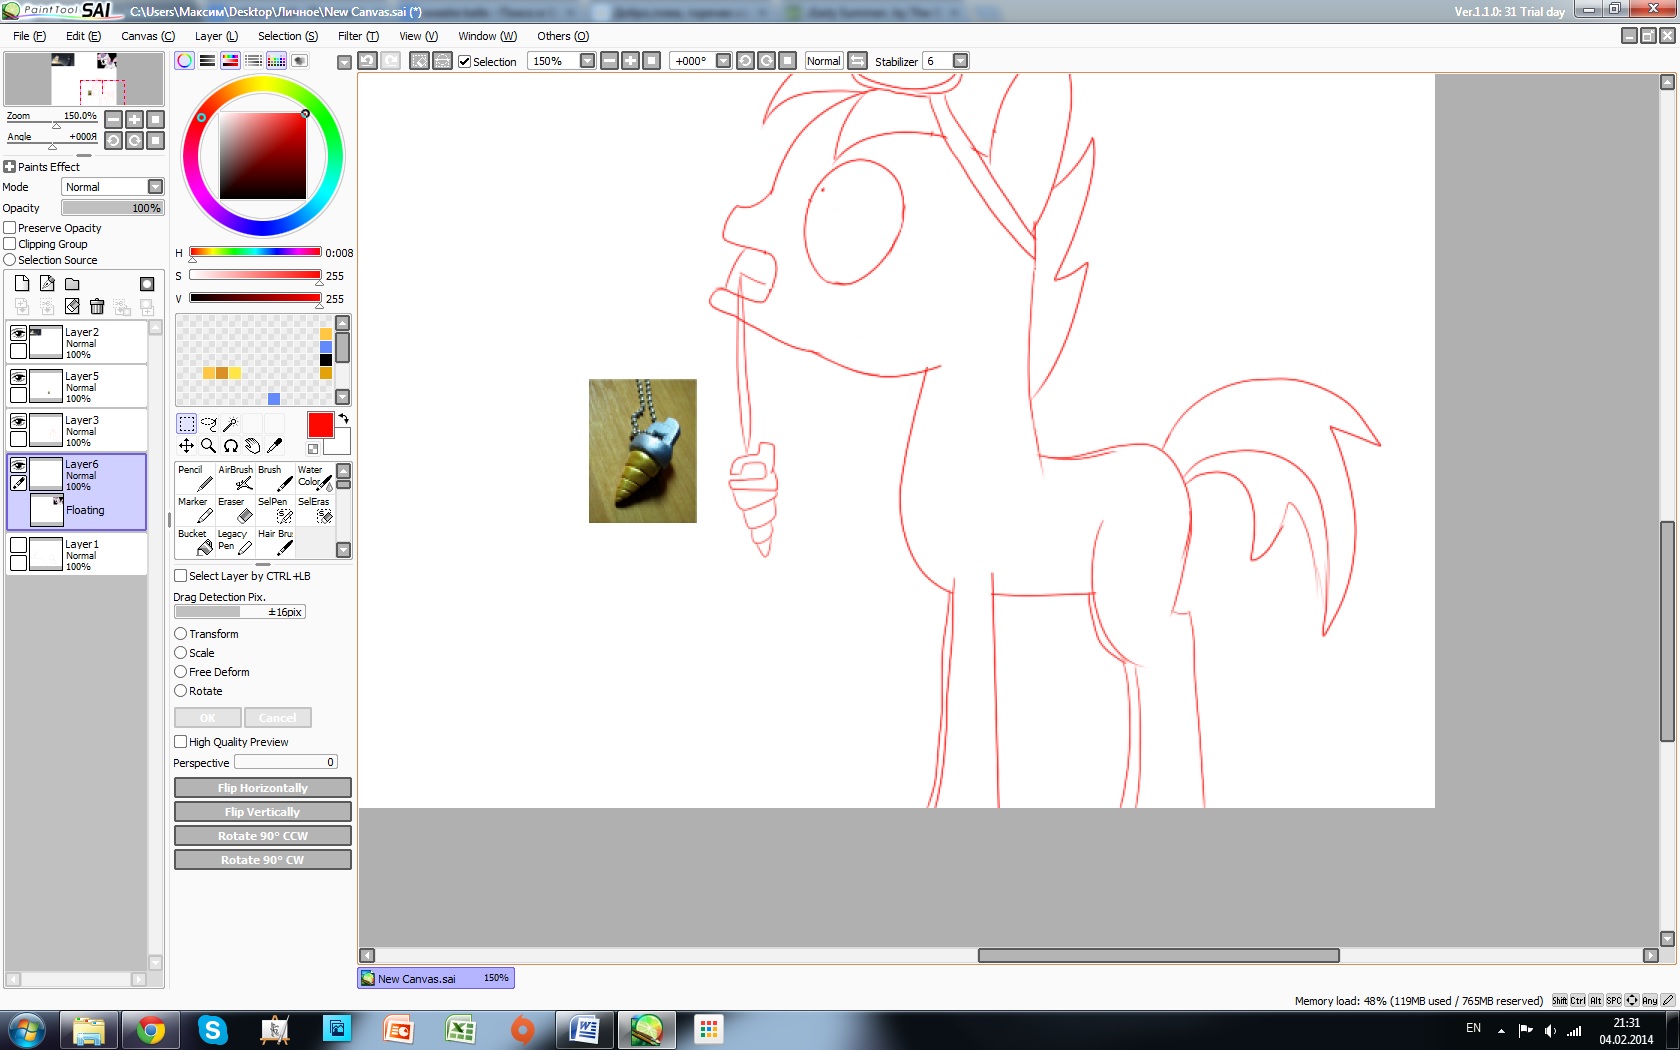Open the color panel options arrow
Viewport: 1680px width, 1050px height.
point(344,62)
